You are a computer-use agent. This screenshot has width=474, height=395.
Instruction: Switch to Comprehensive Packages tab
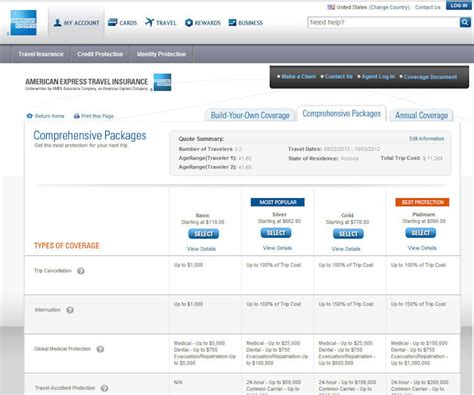pos(342,114)
